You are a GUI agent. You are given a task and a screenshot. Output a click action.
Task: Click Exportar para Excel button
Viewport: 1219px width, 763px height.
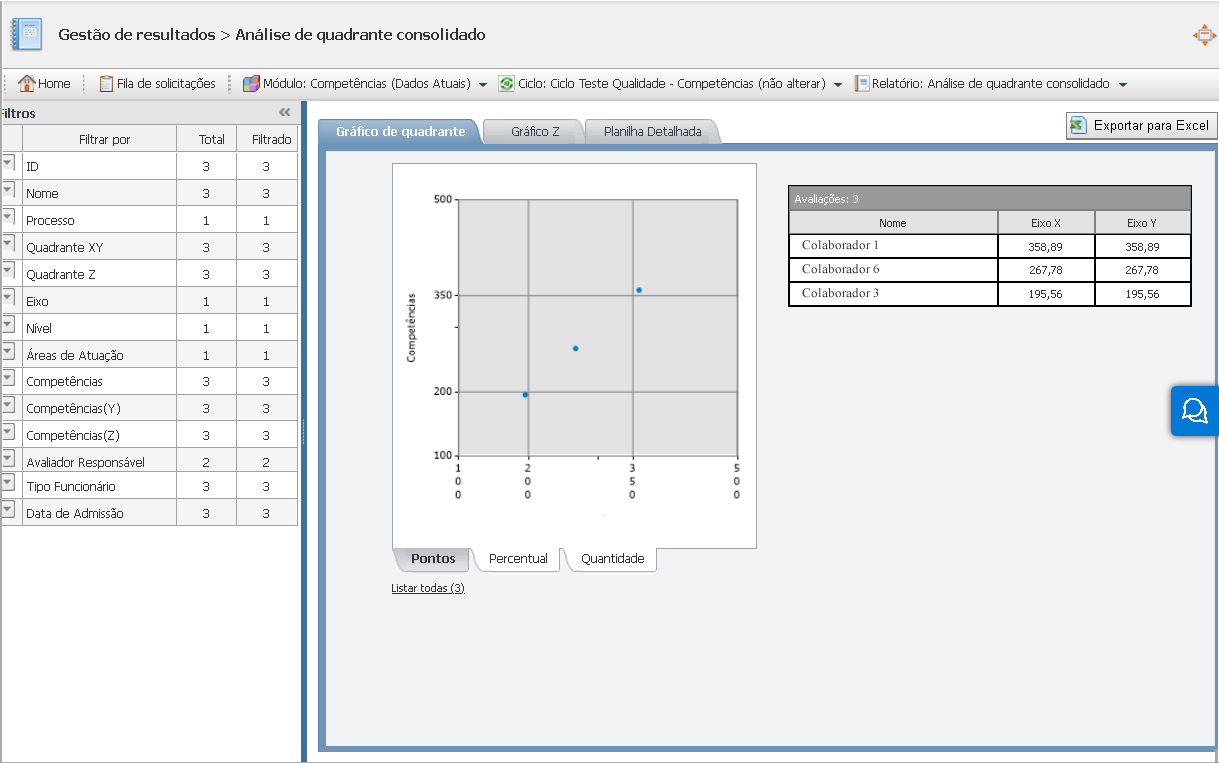click(x=1141, y=126)
